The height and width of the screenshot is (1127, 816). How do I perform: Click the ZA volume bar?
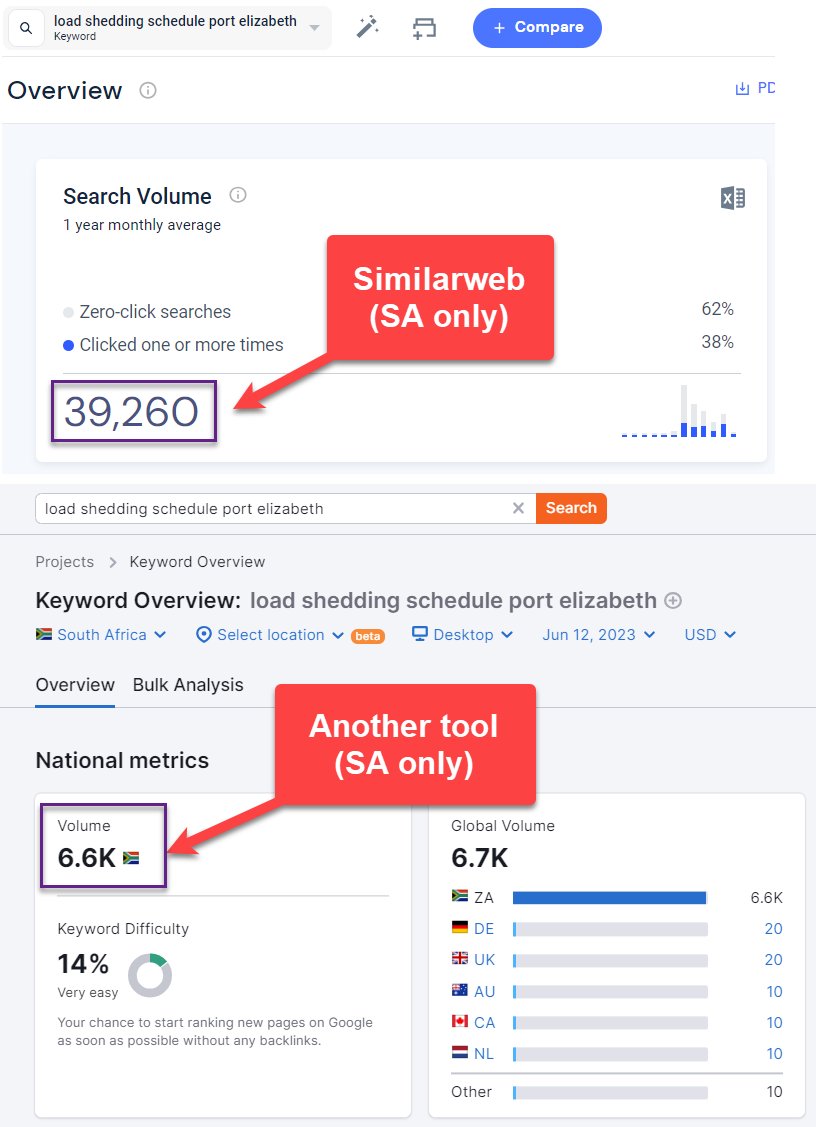click(x=609, y=898)
